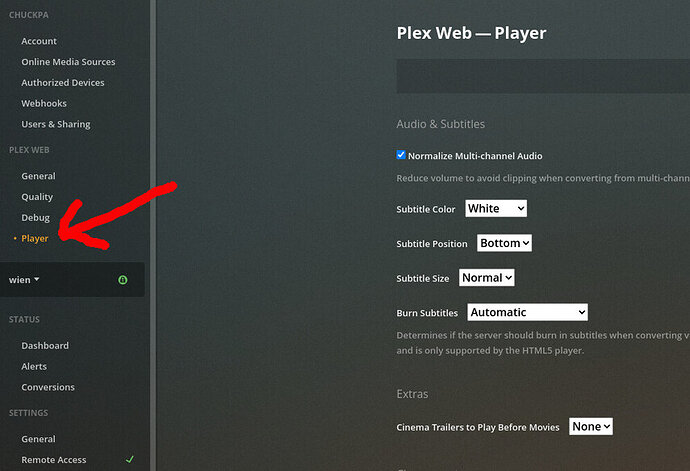Click the Audio & Subtitles heading
Image resolution: width=690 pixels, height=471 pixels.
click(x=440, y=124)
